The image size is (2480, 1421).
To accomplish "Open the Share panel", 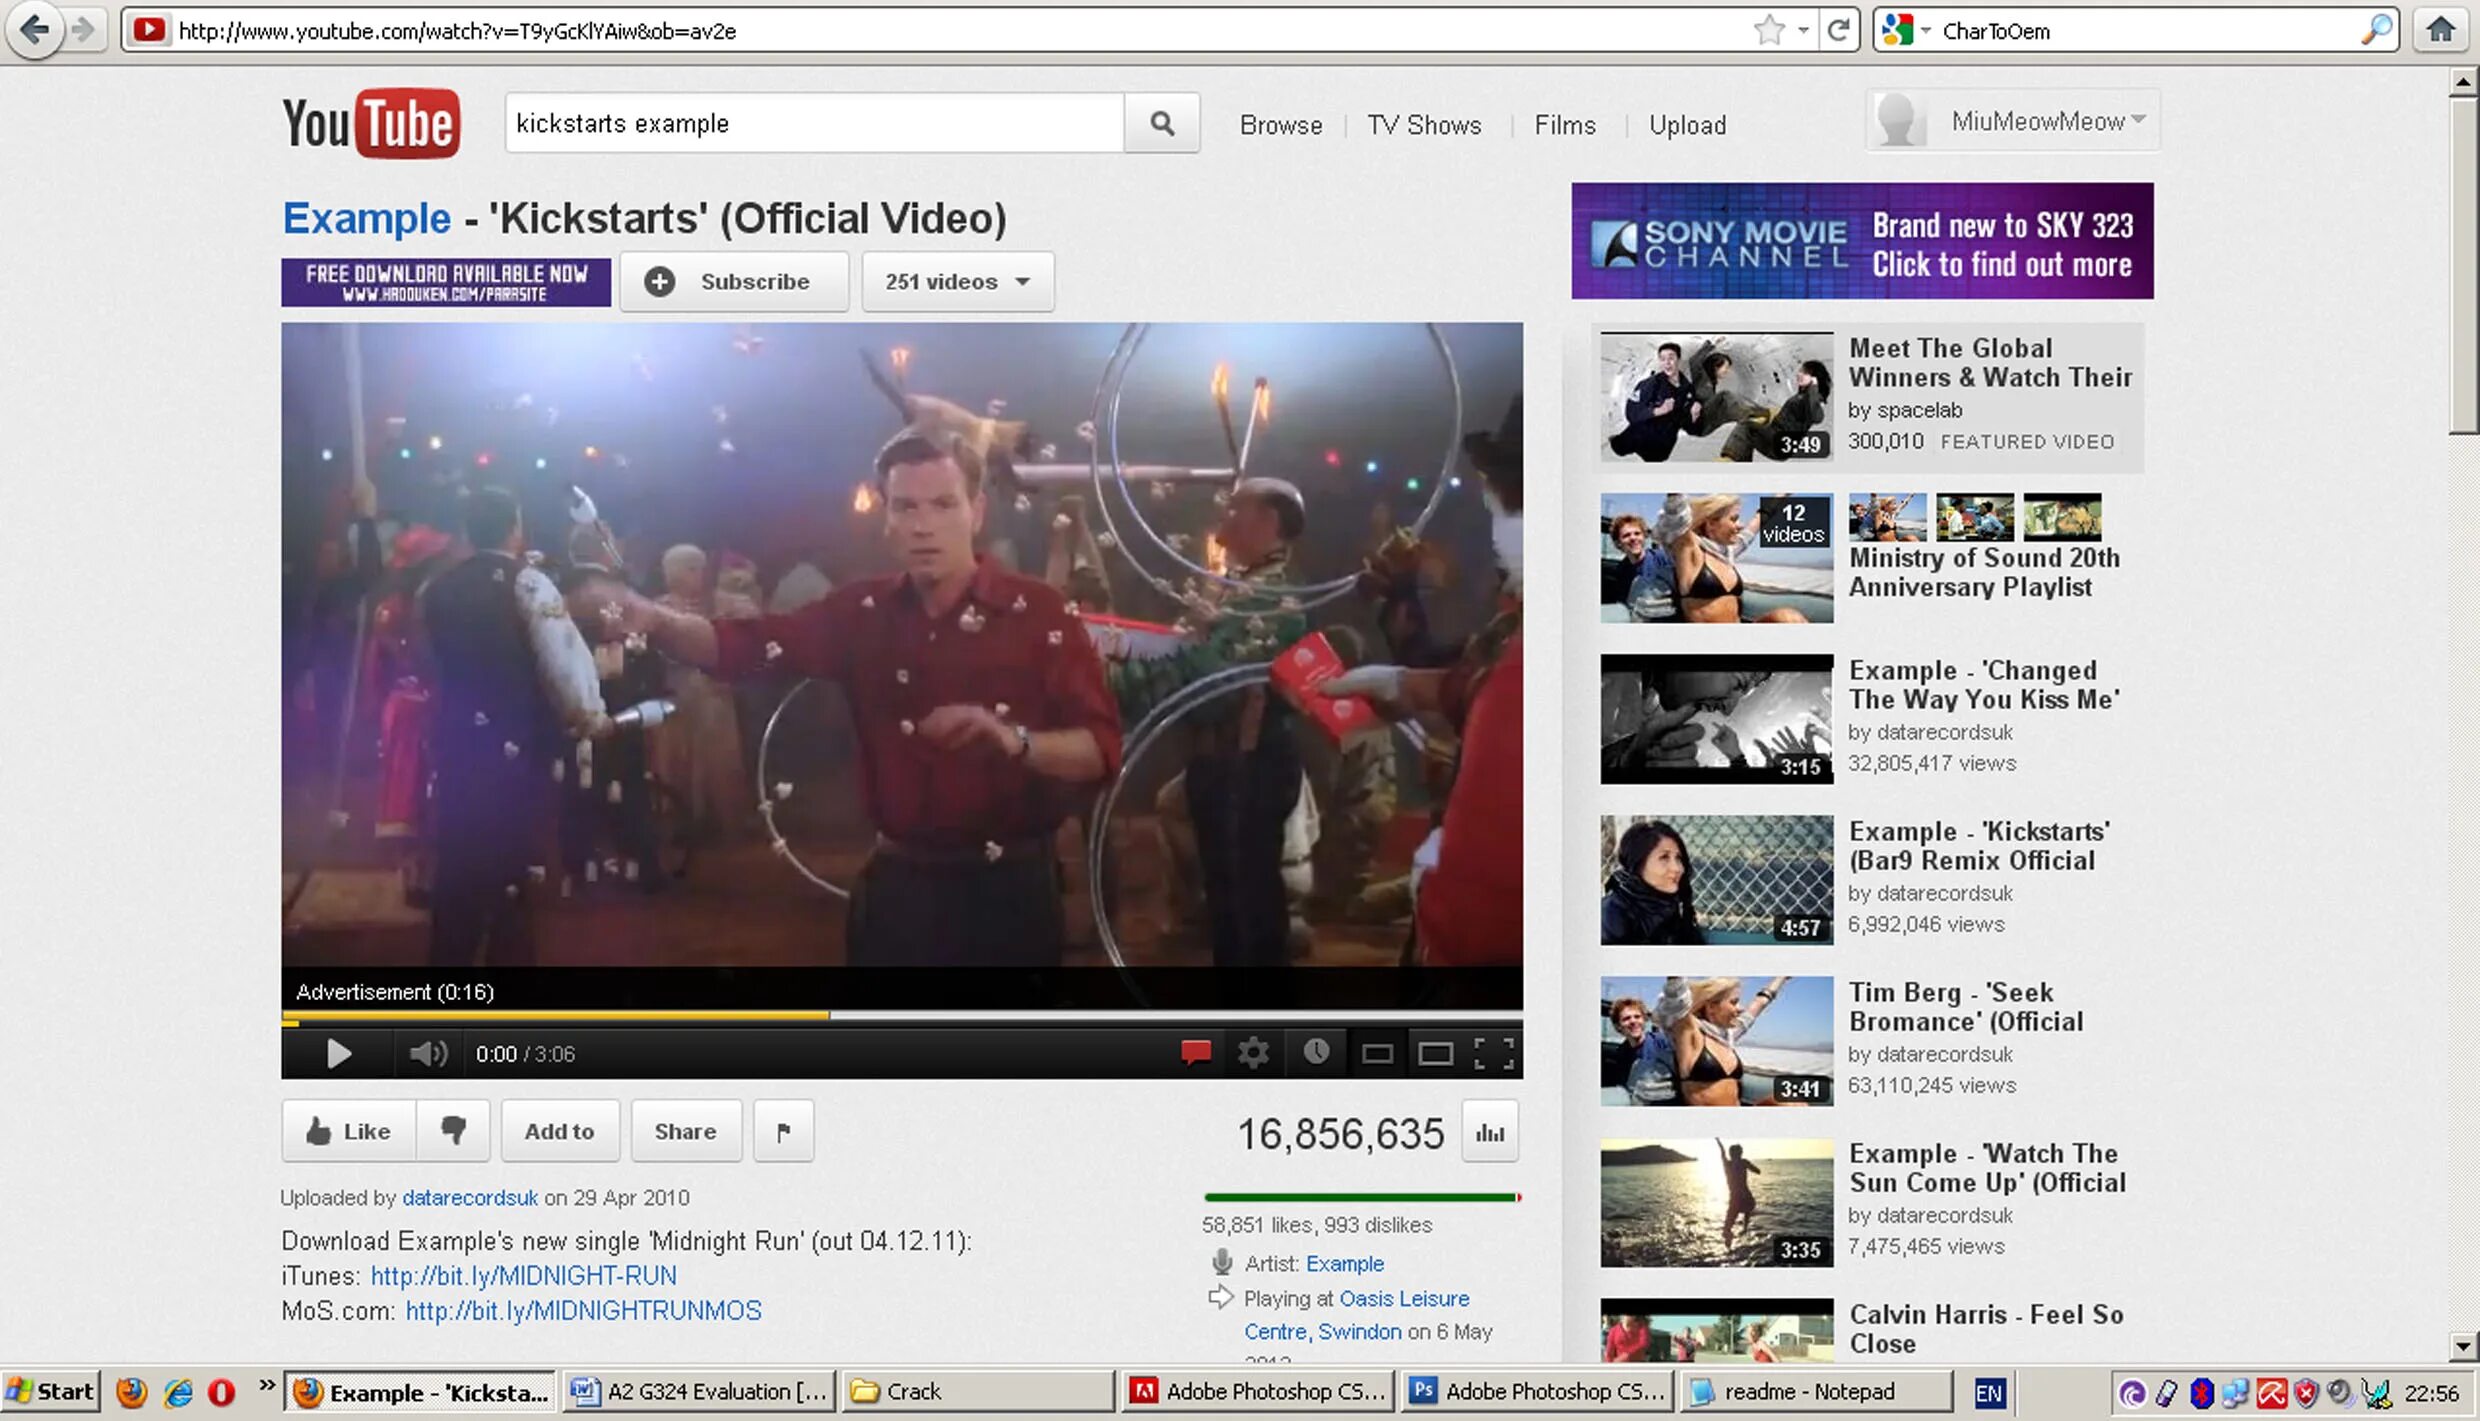I will tap(686, 1131).
